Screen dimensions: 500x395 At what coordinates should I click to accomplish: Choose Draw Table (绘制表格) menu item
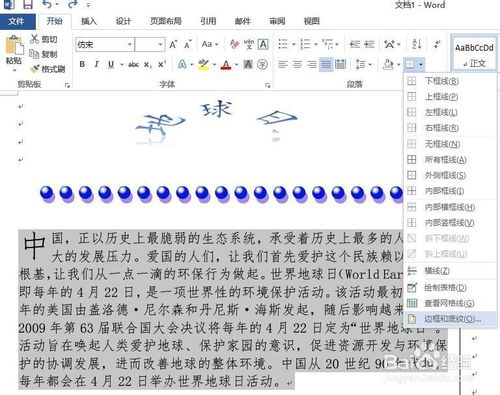(x=450, y=287)
